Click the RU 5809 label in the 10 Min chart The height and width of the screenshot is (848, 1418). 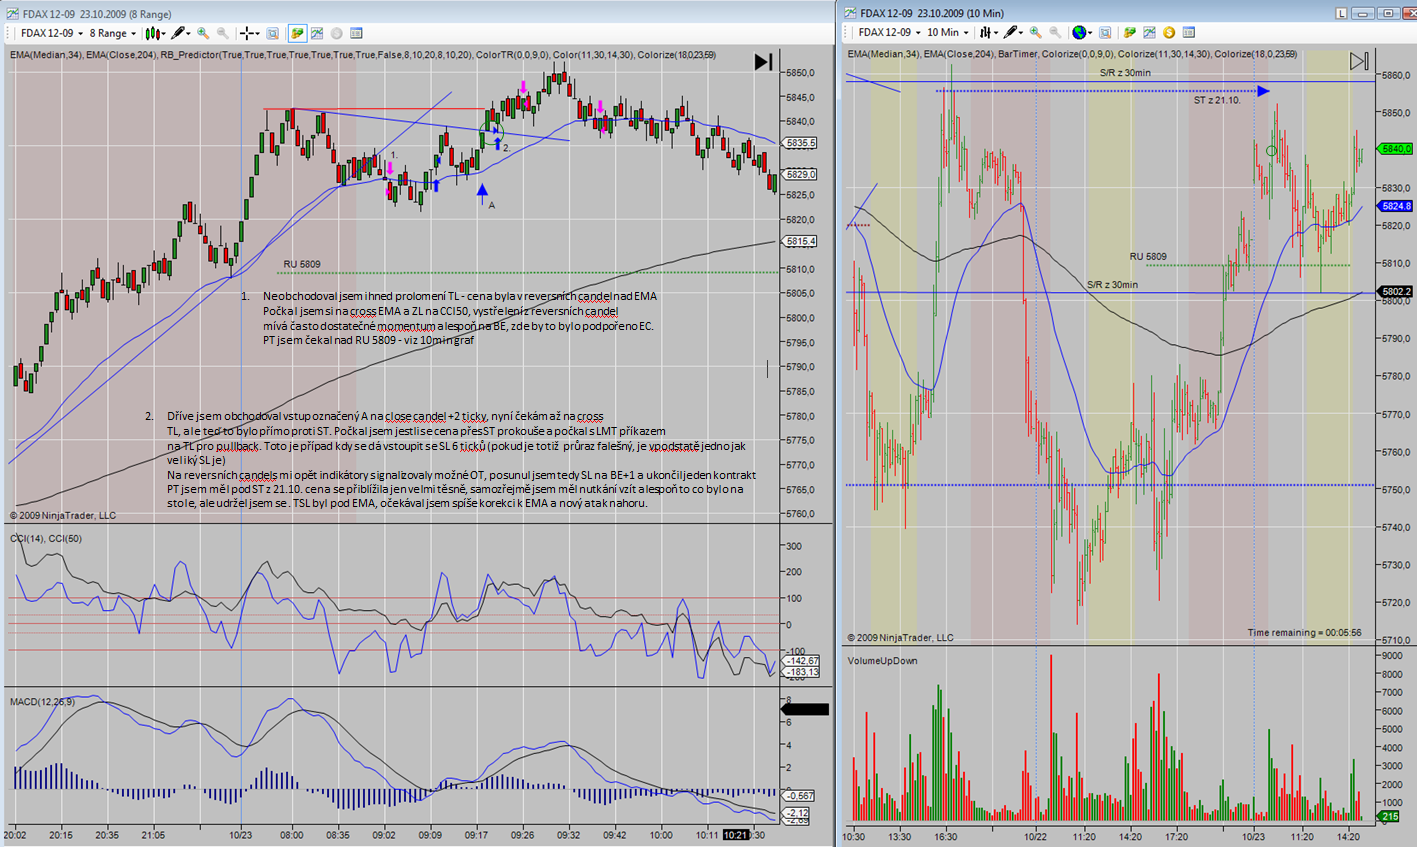tap(1148, 257)
